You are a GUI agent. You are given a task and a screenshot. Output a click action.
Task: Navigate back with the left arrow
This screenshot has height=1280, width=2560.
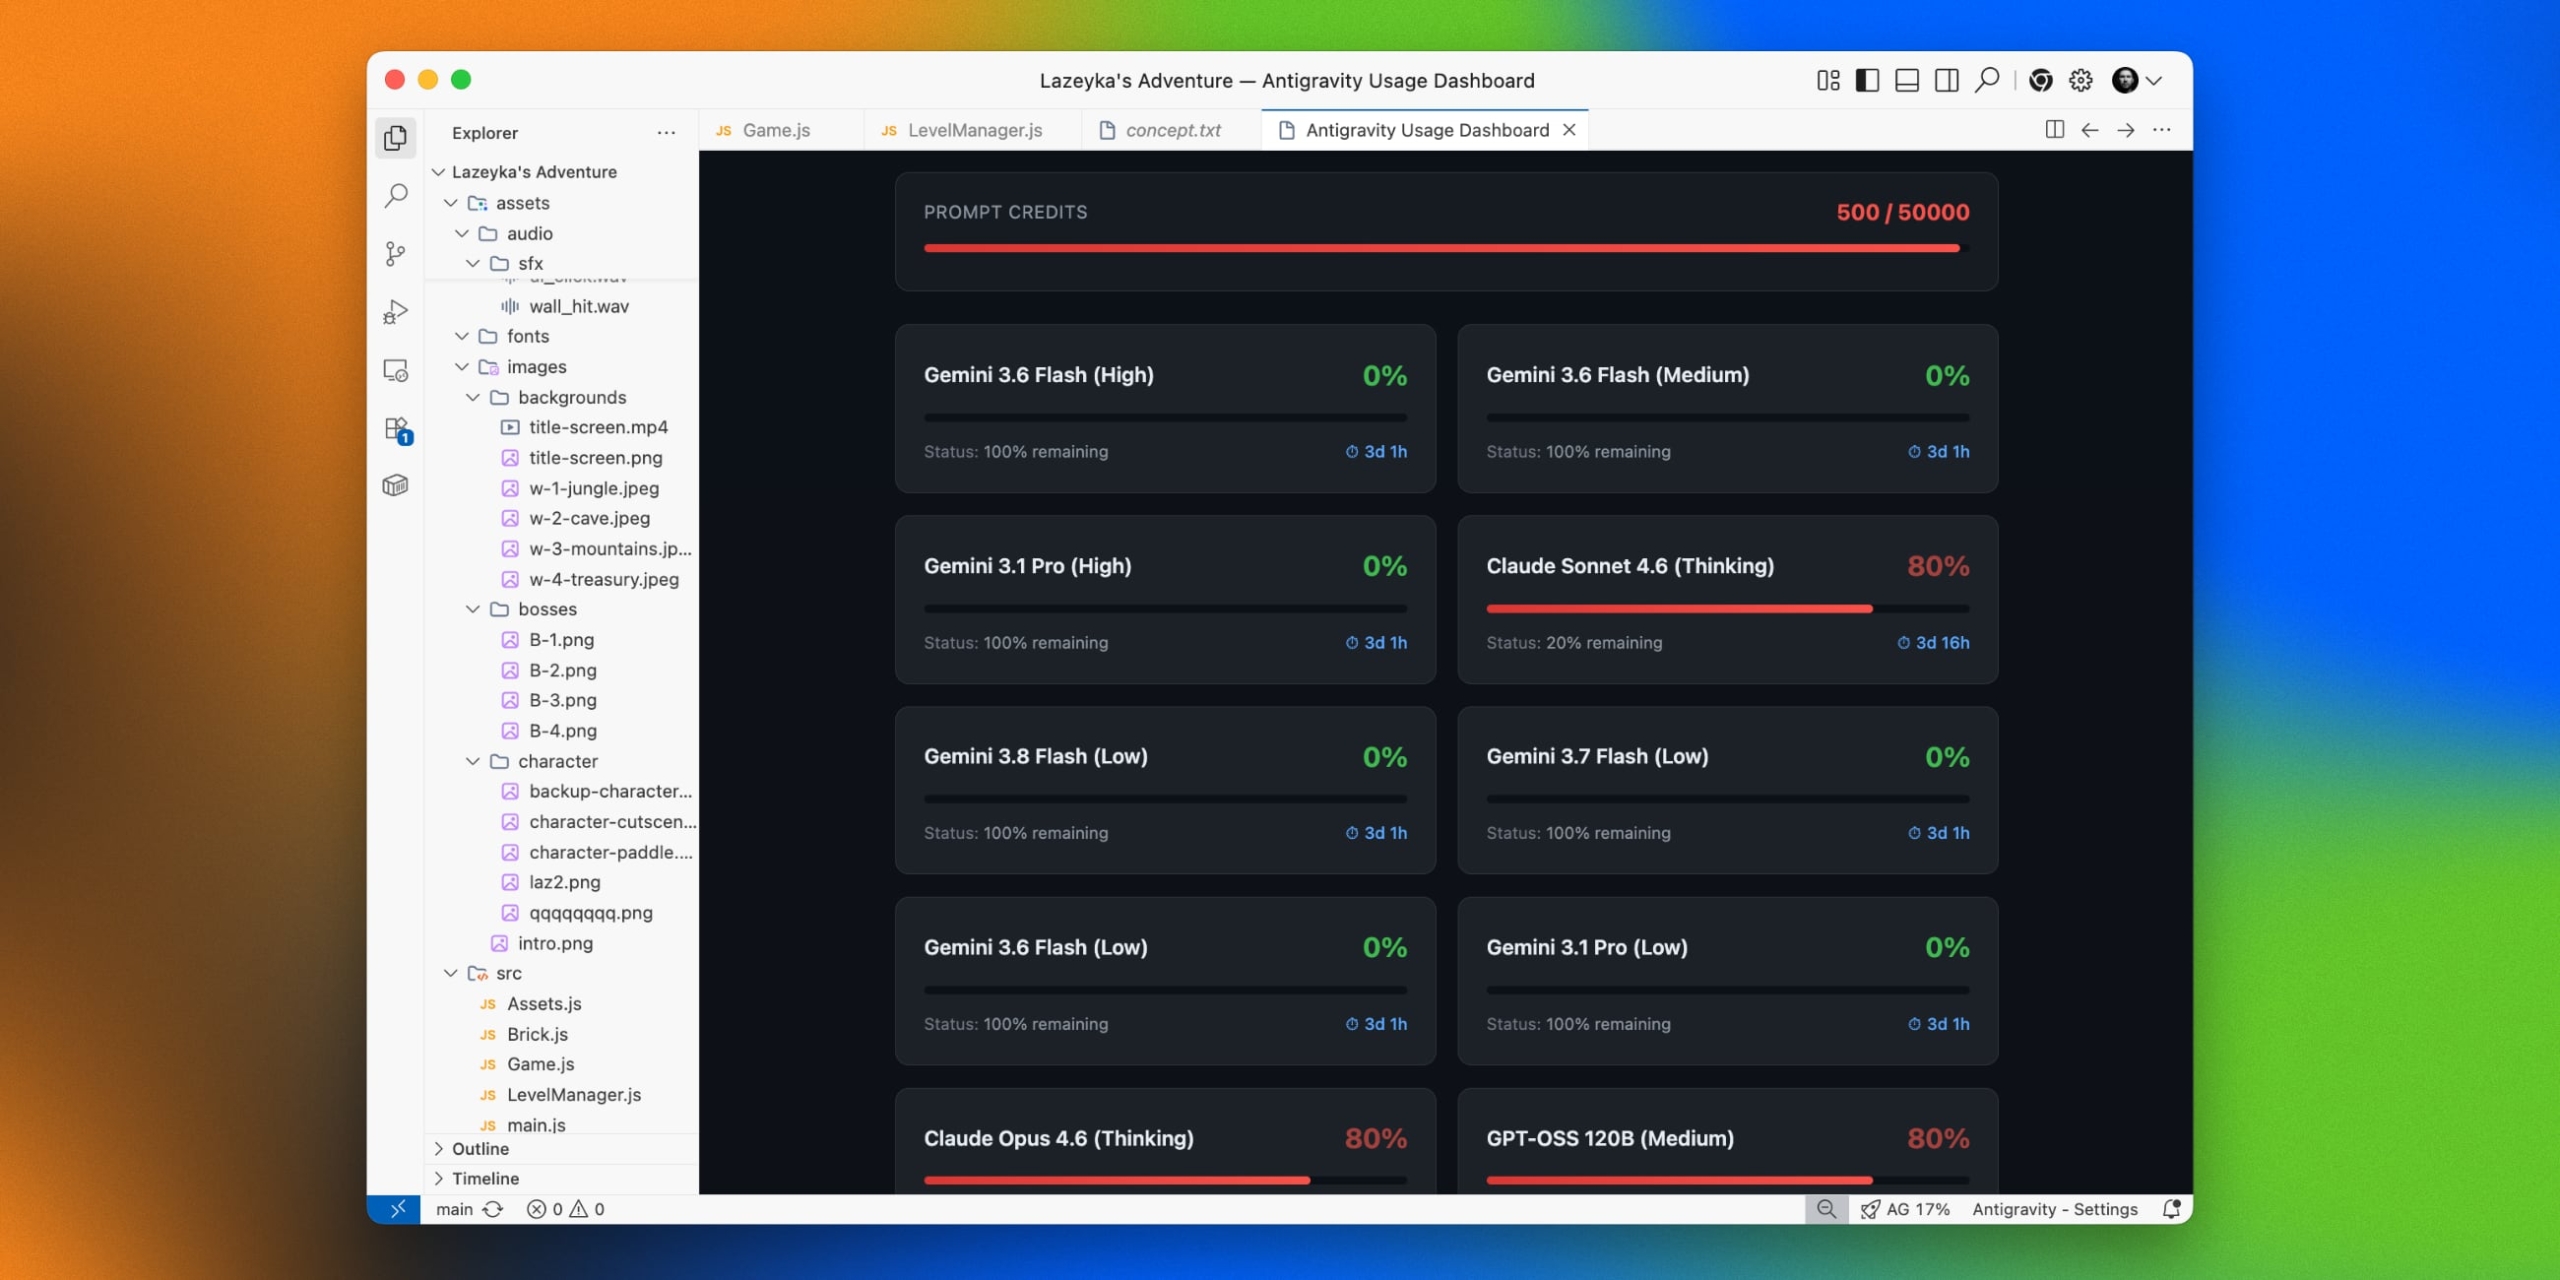(x=2090, y=130)
